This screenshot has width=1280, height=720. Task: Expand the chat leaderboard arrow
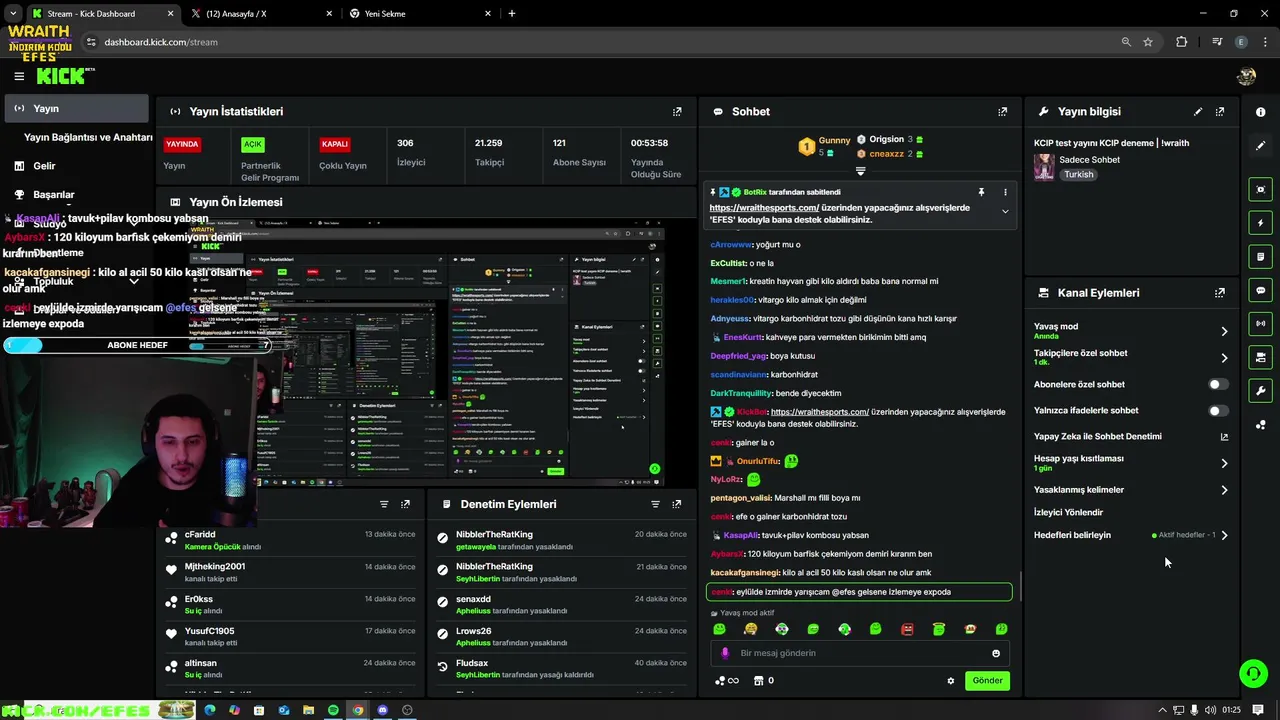[x=860, y=171]
